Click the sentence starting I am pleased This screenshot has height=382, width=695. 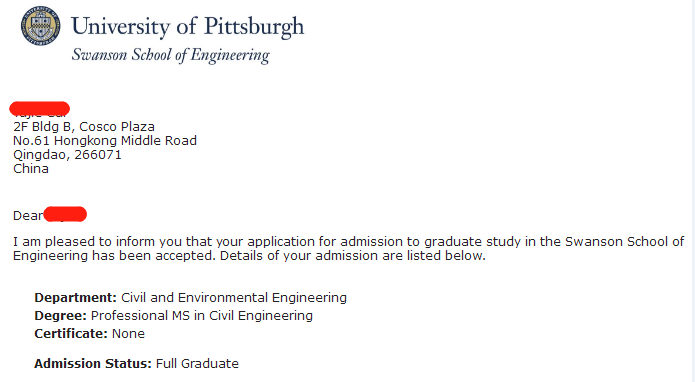(348, 242)
